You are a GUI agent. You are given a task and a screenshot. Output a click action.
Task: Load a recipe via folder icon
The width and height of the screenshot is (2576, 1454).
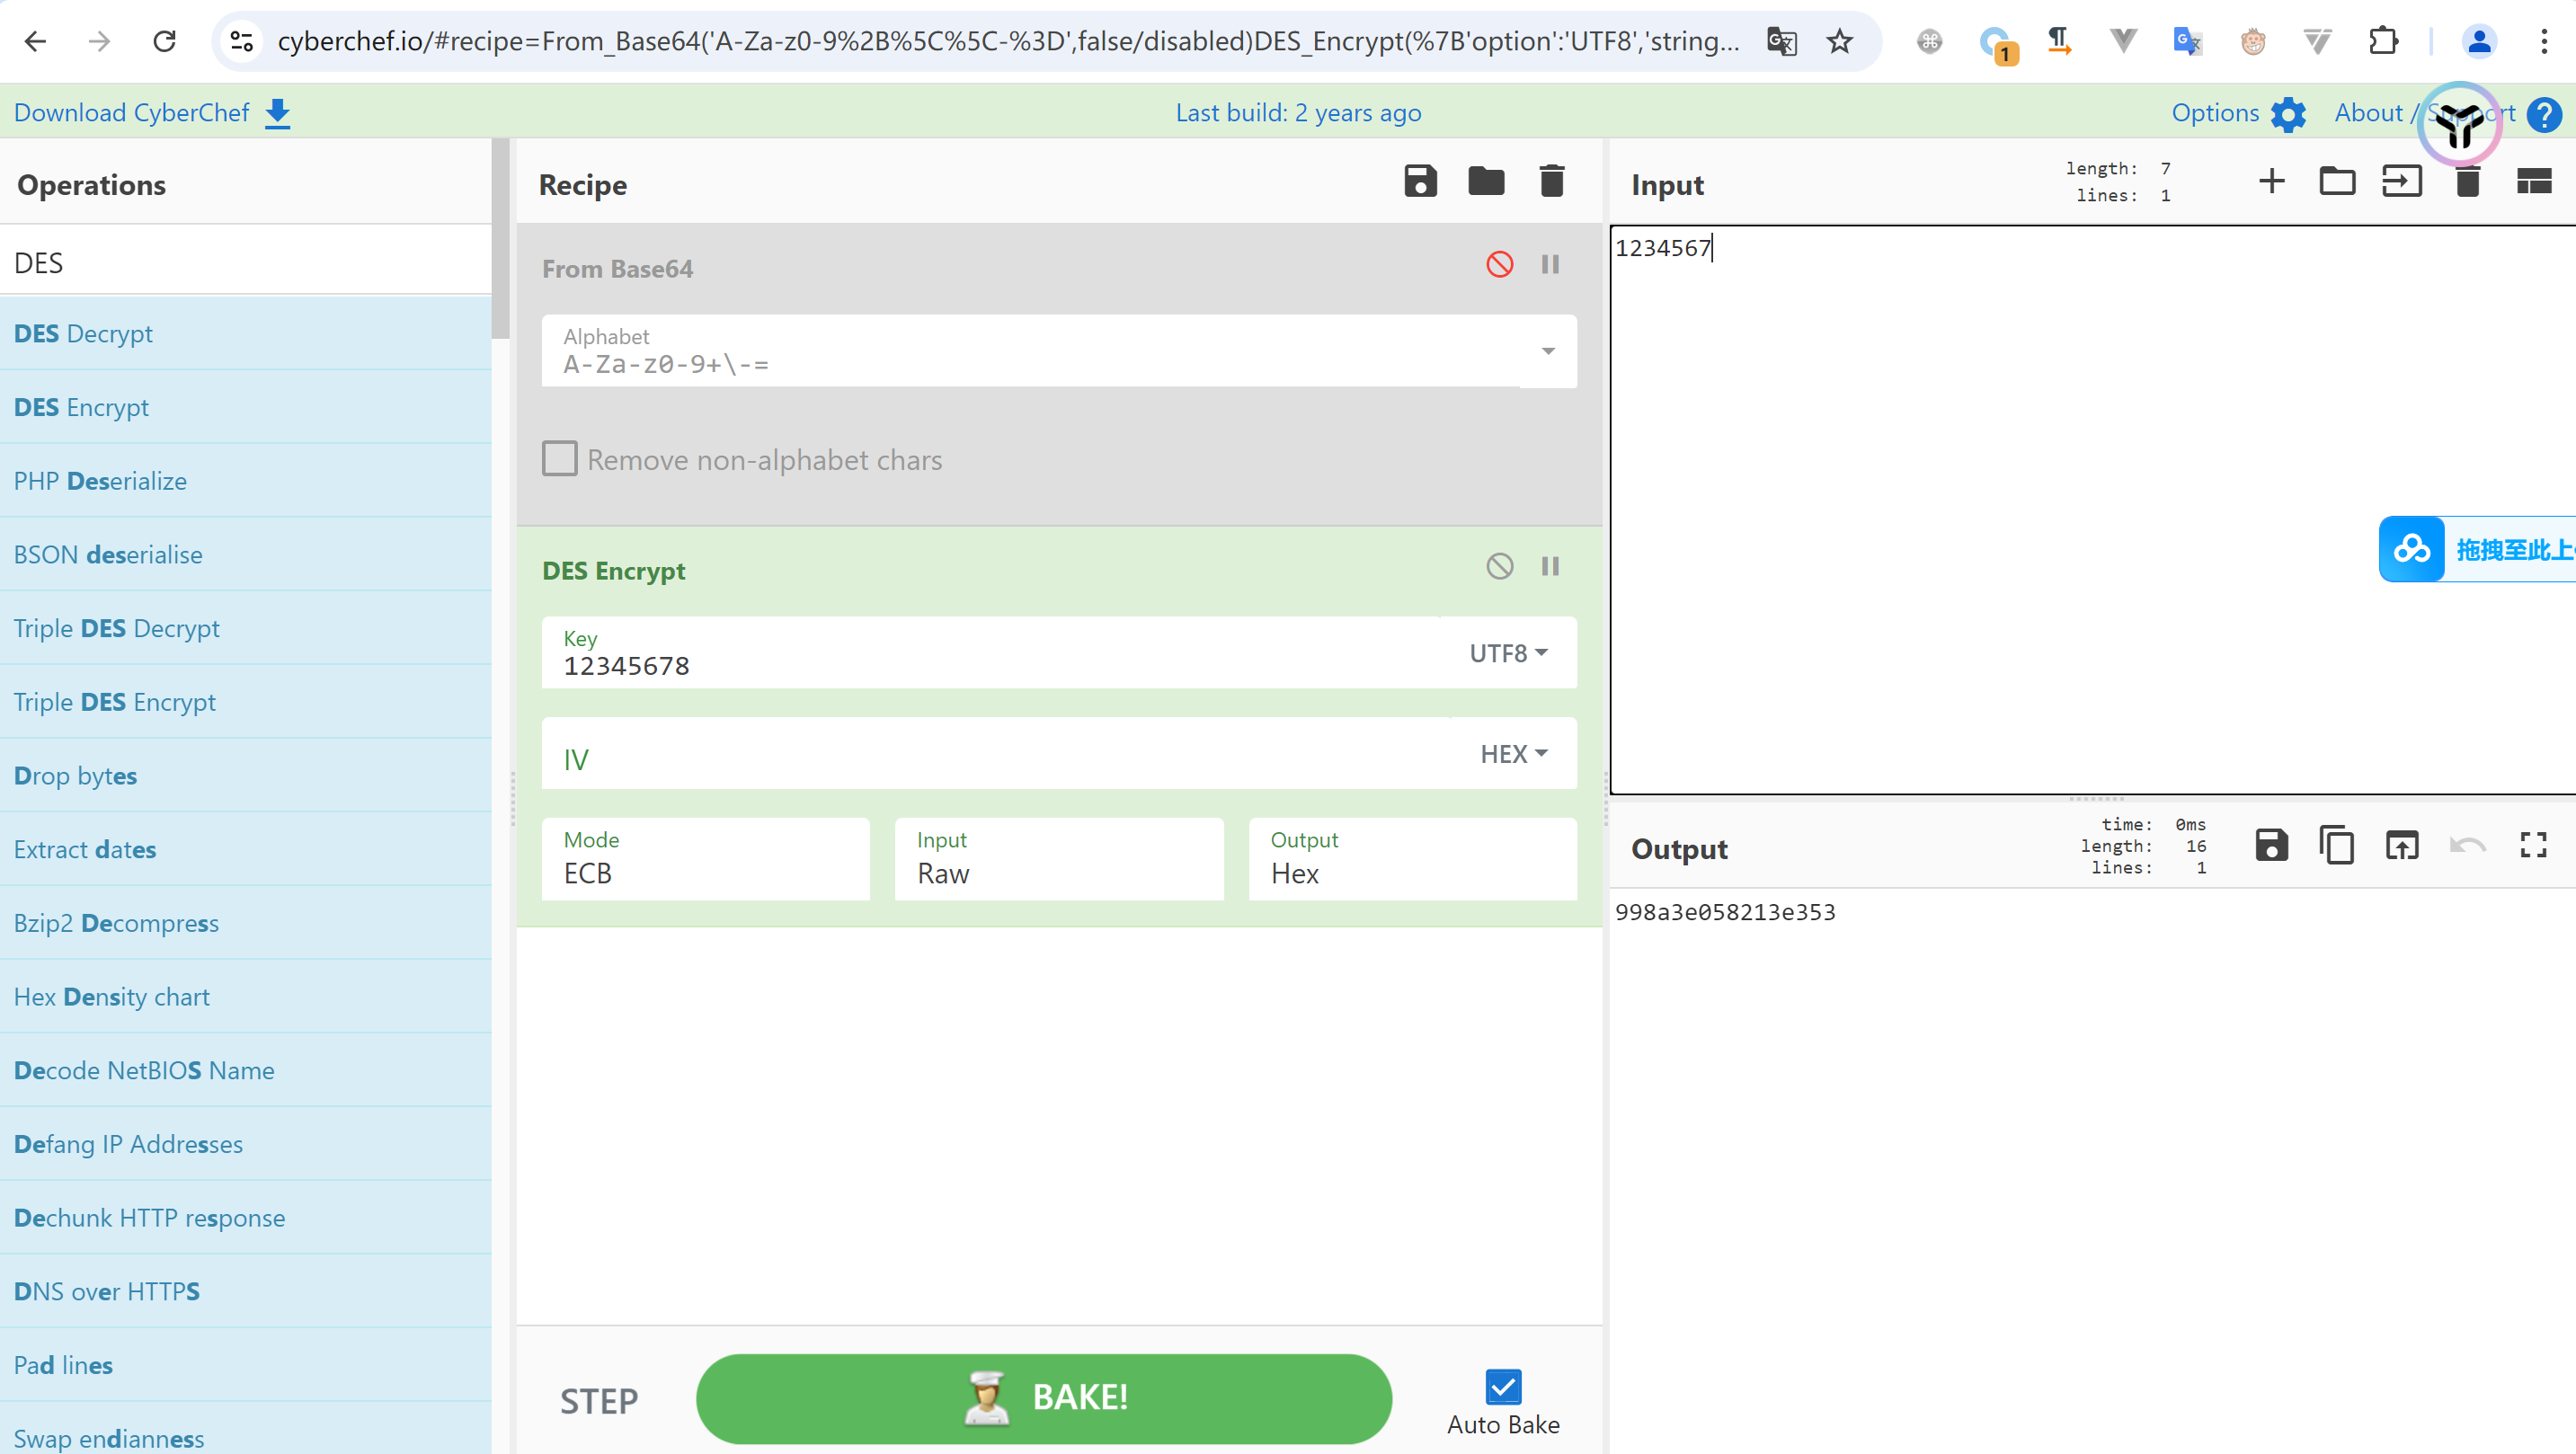tap(1486, 181)
